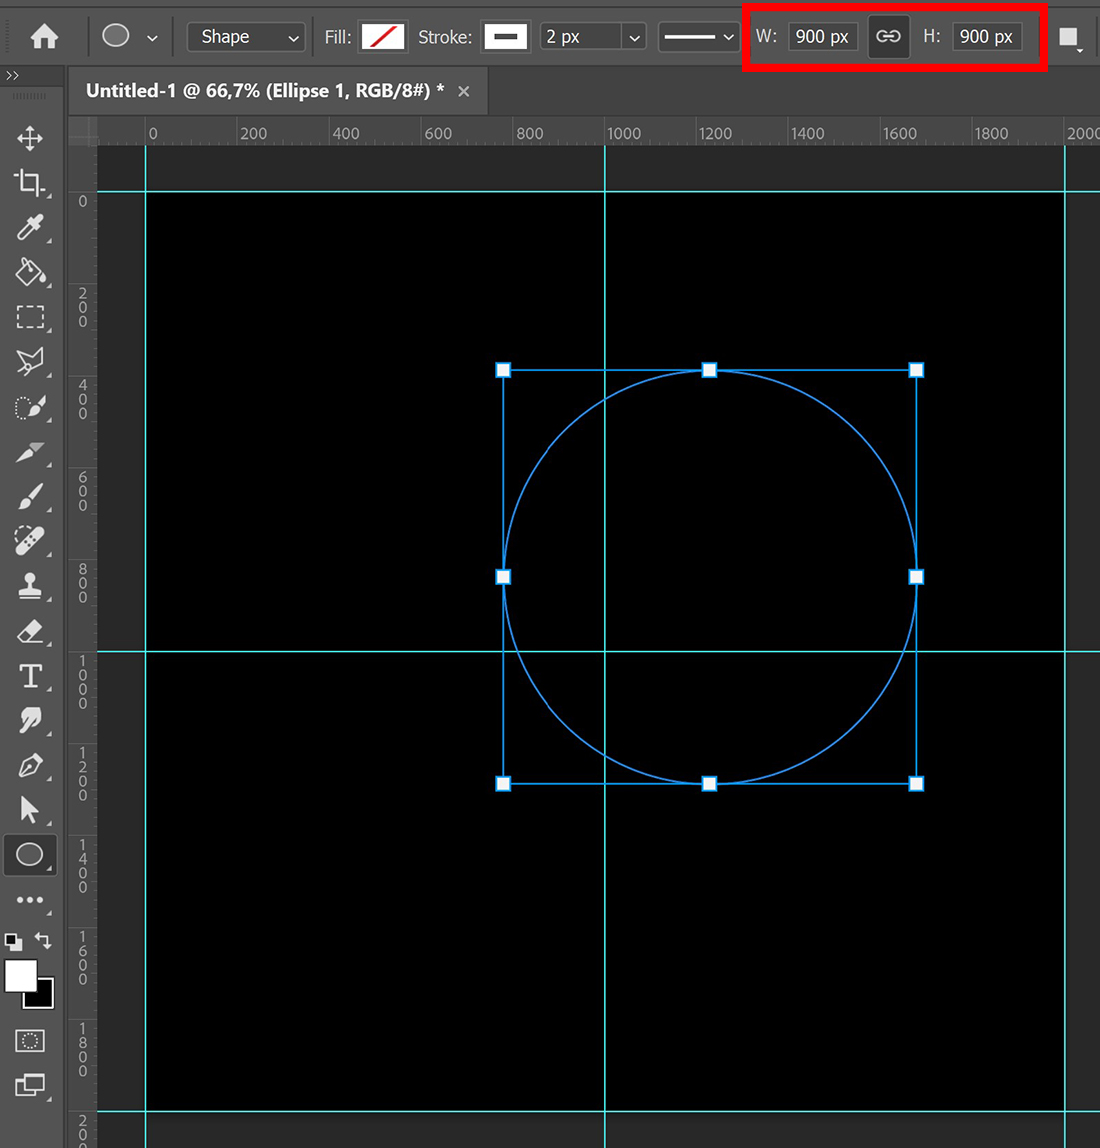This screenshot has height=1148, width=1100.
Task: Open the stroke line type dropdown
Action: click(x=698, y=37)
